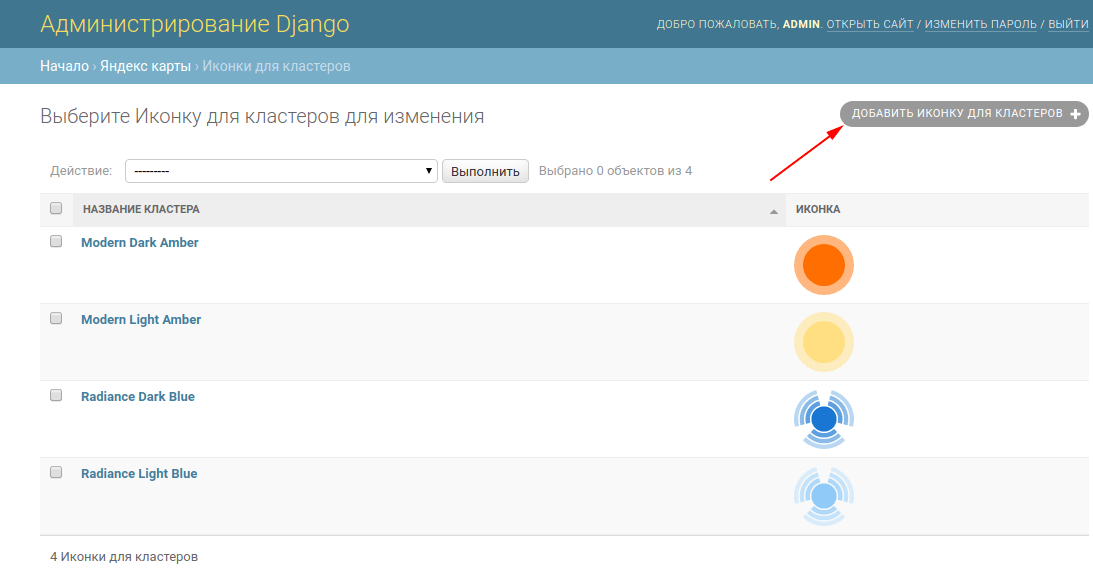Go to Начало breadcrumb
Screen dimensions: 1093x575
[x=64, y=66]
